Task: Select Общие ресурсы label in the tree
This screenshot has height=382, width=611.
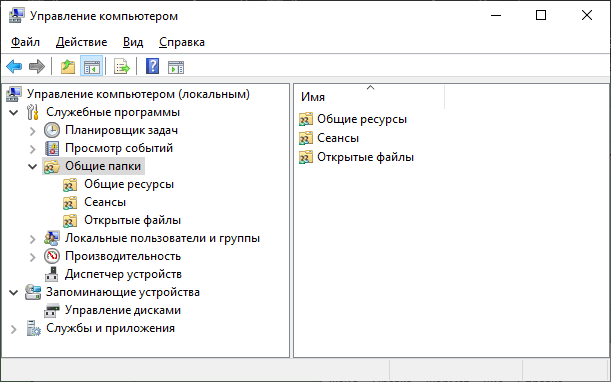Action: [129, 184]
